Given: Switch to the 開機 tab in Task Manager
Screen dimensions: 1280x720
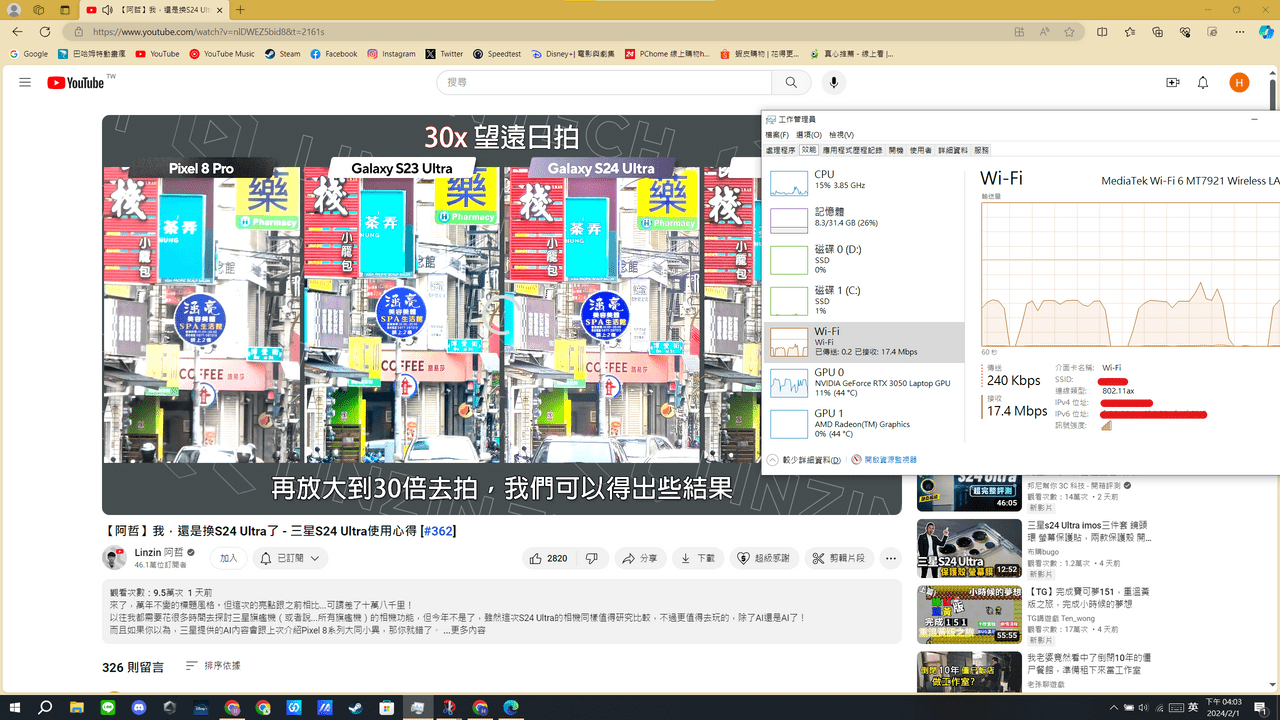Looking at the screenshot, I should (896, 150).
